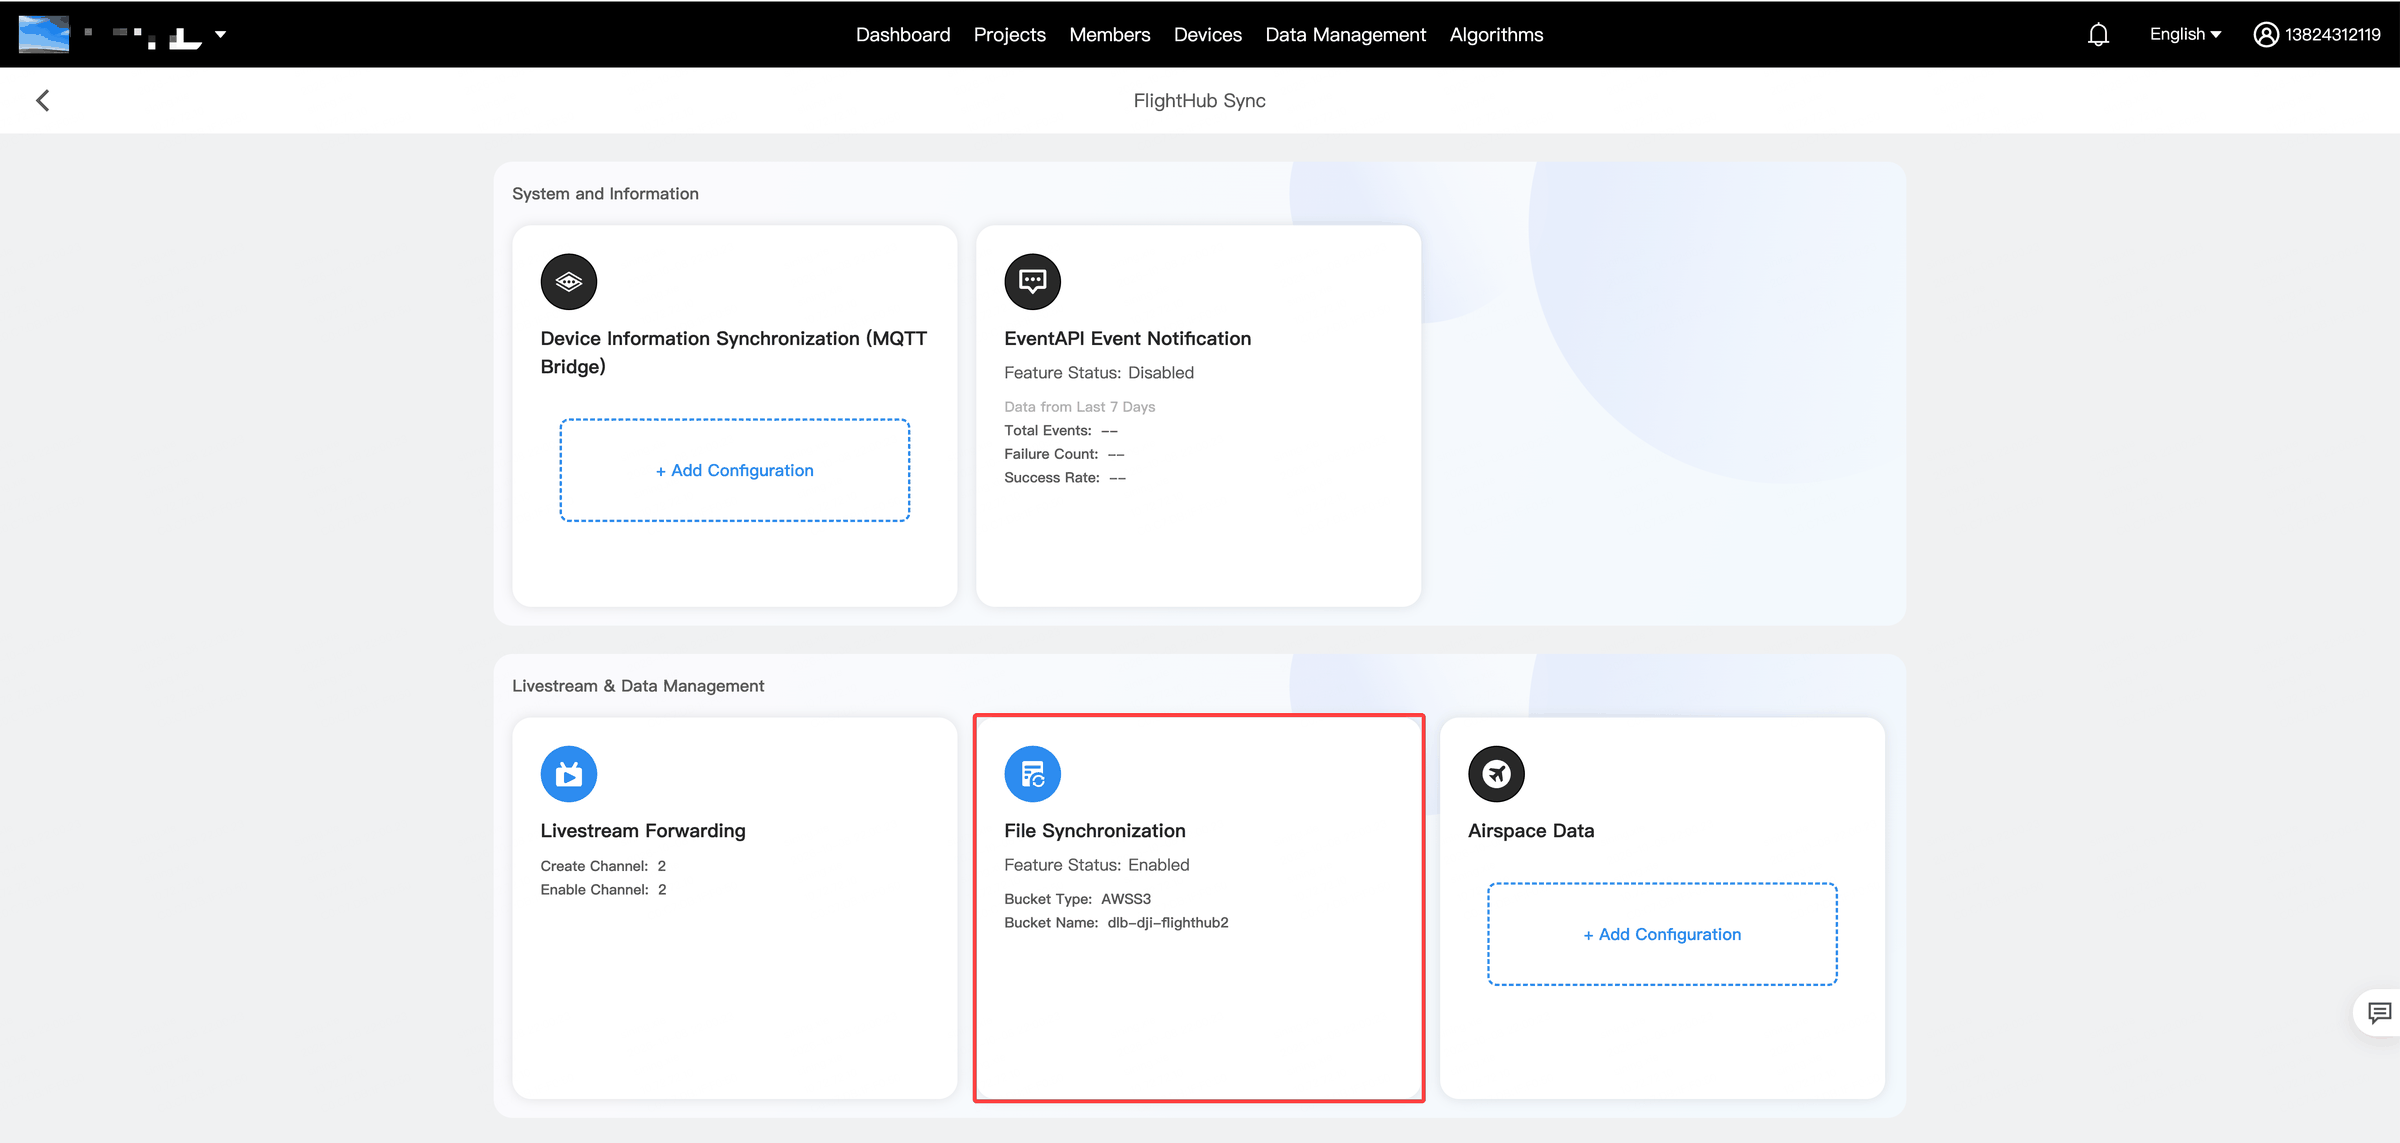The height and width of the screenshot is (1143, 2400).
Task: Add Configuration for Airspace Data
Action: tap(1662, 934)
